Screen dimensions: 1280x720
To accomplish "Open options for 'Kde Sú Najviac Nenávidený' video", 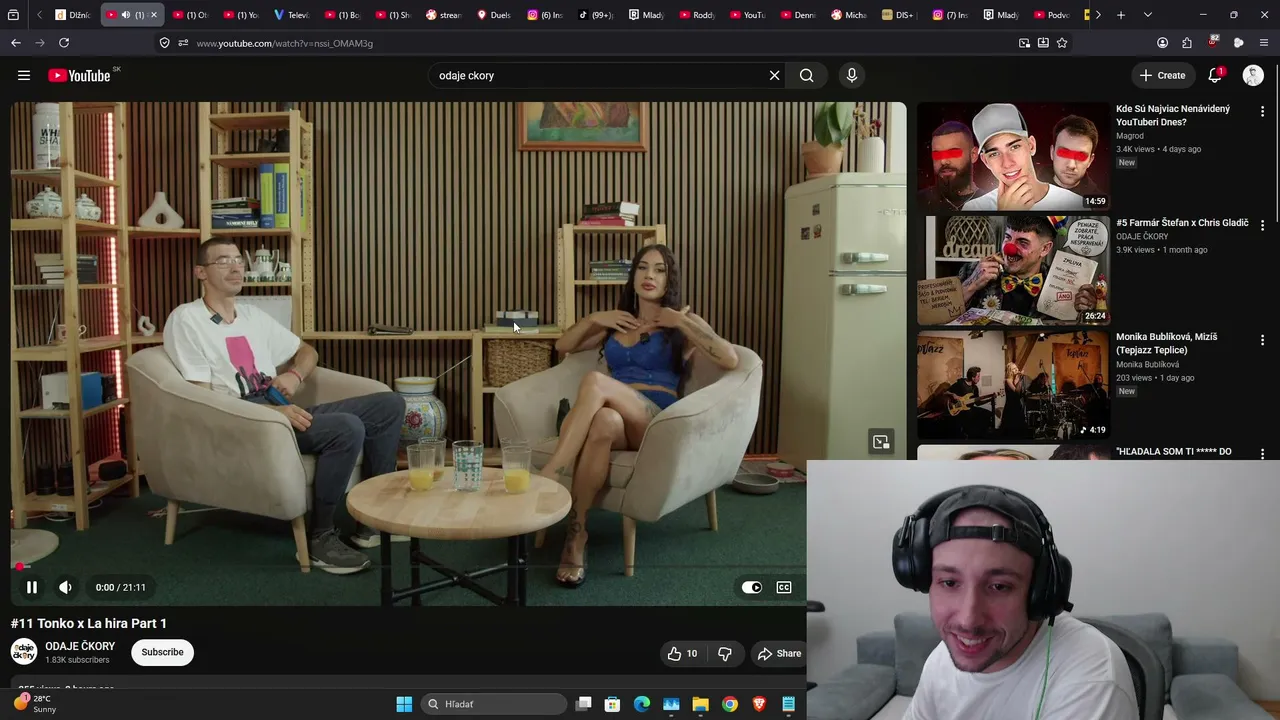I will (1262, 111).
